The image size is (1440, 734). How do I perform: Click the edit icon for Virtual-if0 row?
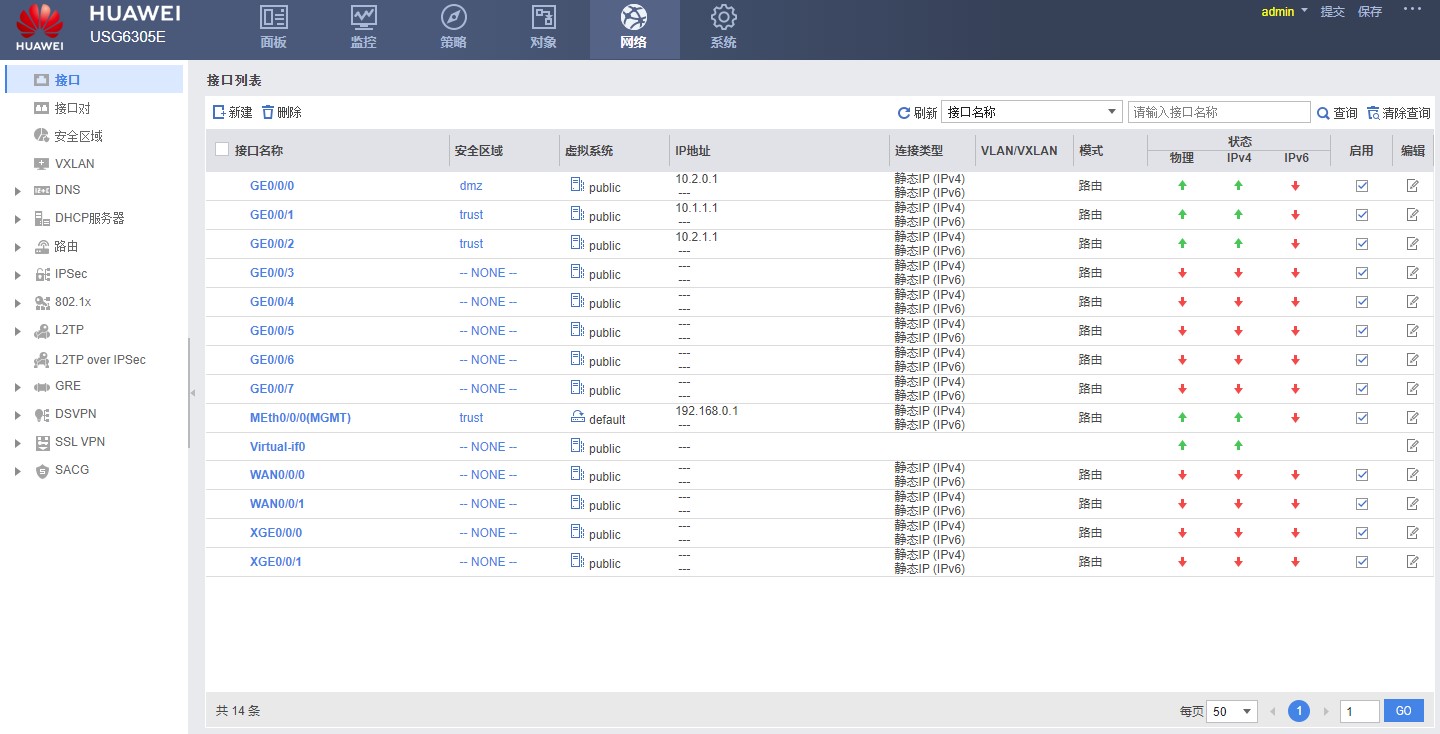pos(1412,446)
